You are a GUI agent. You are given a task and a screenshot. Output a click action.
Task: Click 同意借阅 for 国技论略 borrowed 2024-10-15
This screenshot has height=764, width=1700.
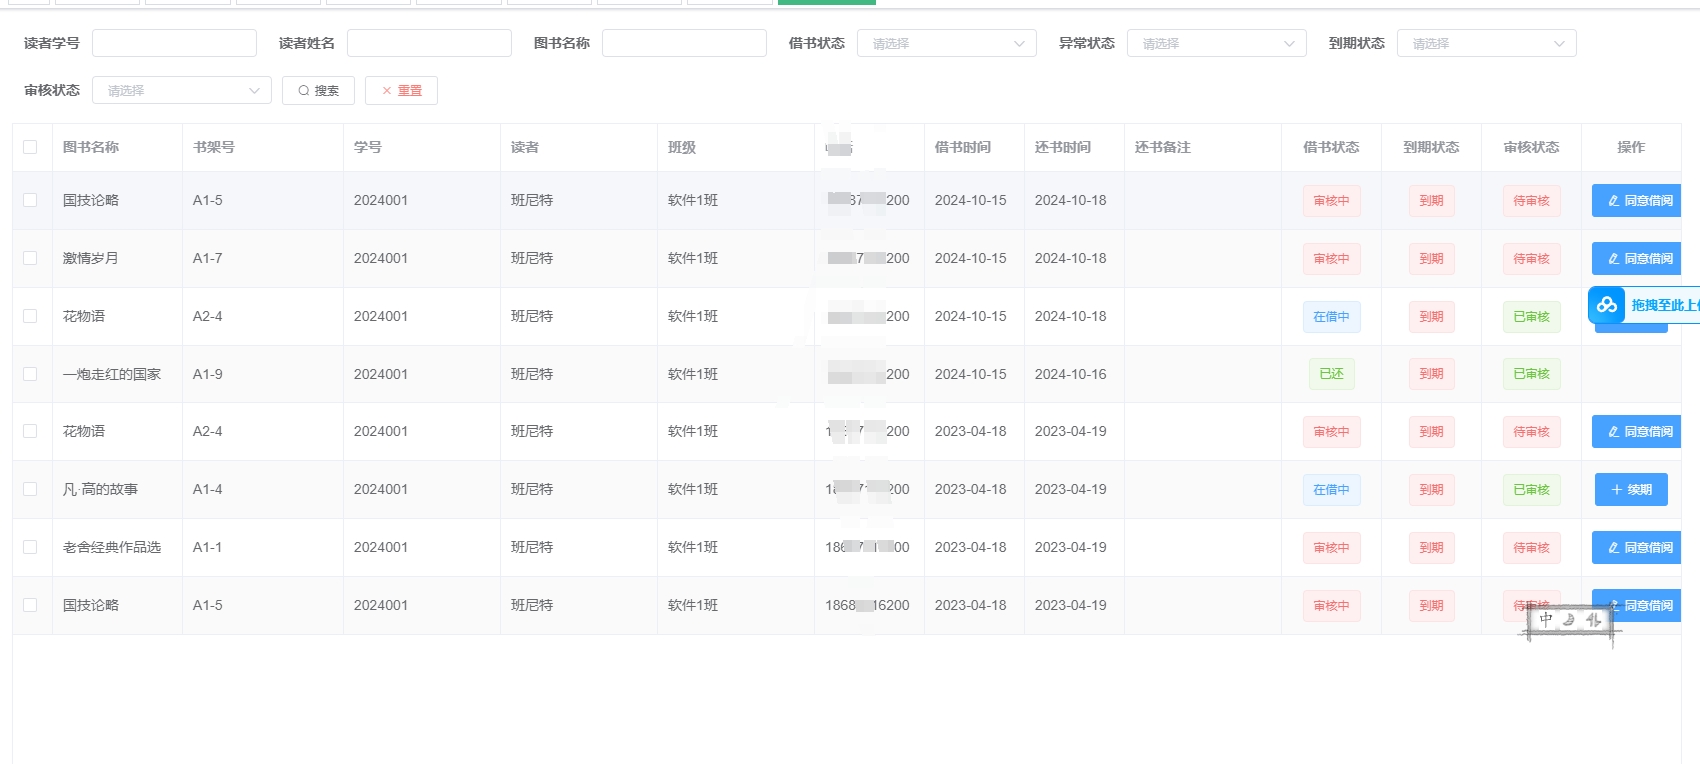click(x=1638, y=201)
